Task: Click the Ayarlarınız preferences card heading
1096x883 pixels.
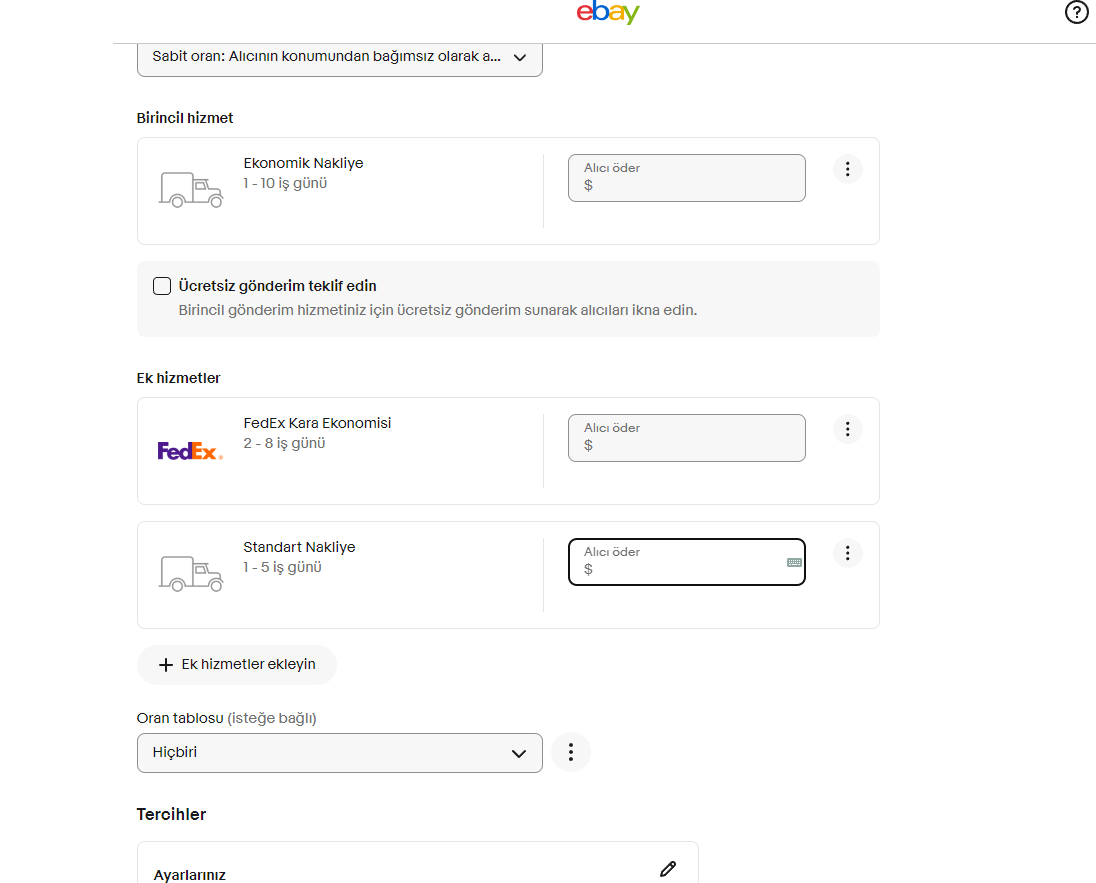Action: tap(190, 875)
